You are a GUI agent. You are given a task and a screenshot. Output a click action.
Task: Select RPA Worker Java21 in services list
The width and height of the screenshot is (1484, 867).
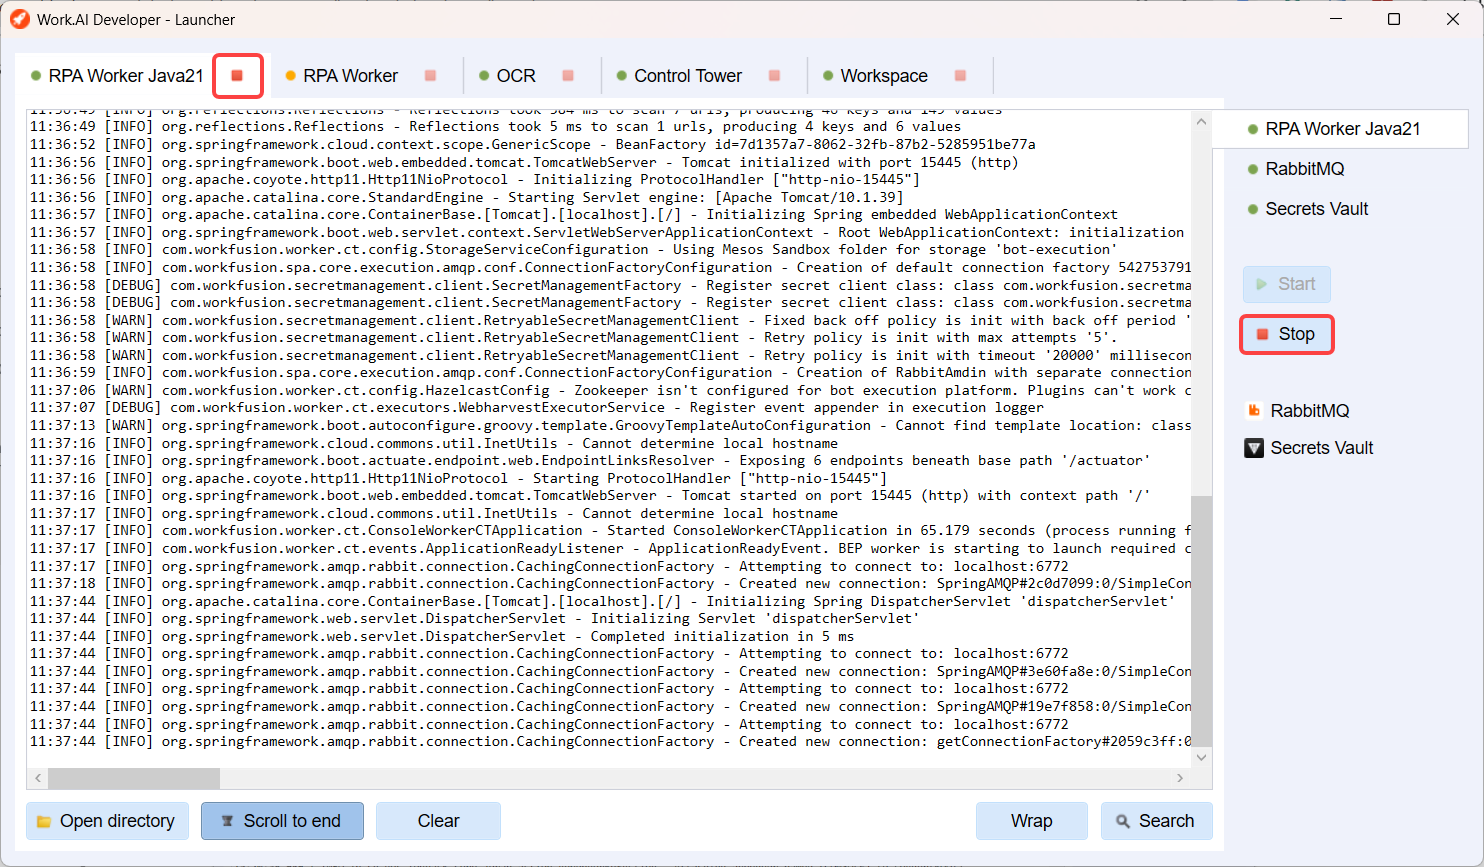1341,129
